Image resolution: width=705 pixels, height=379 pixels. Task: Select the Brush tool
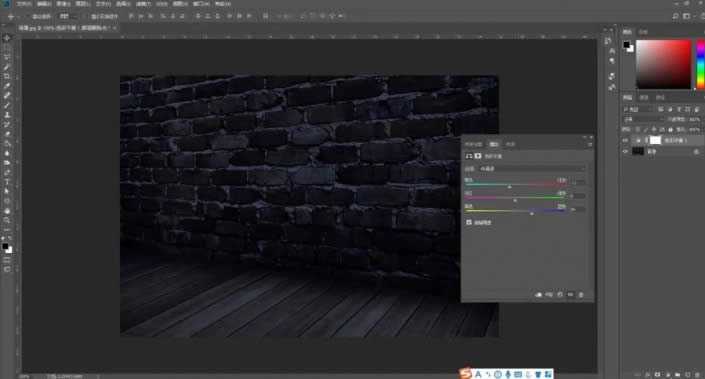tap(7, 105)
